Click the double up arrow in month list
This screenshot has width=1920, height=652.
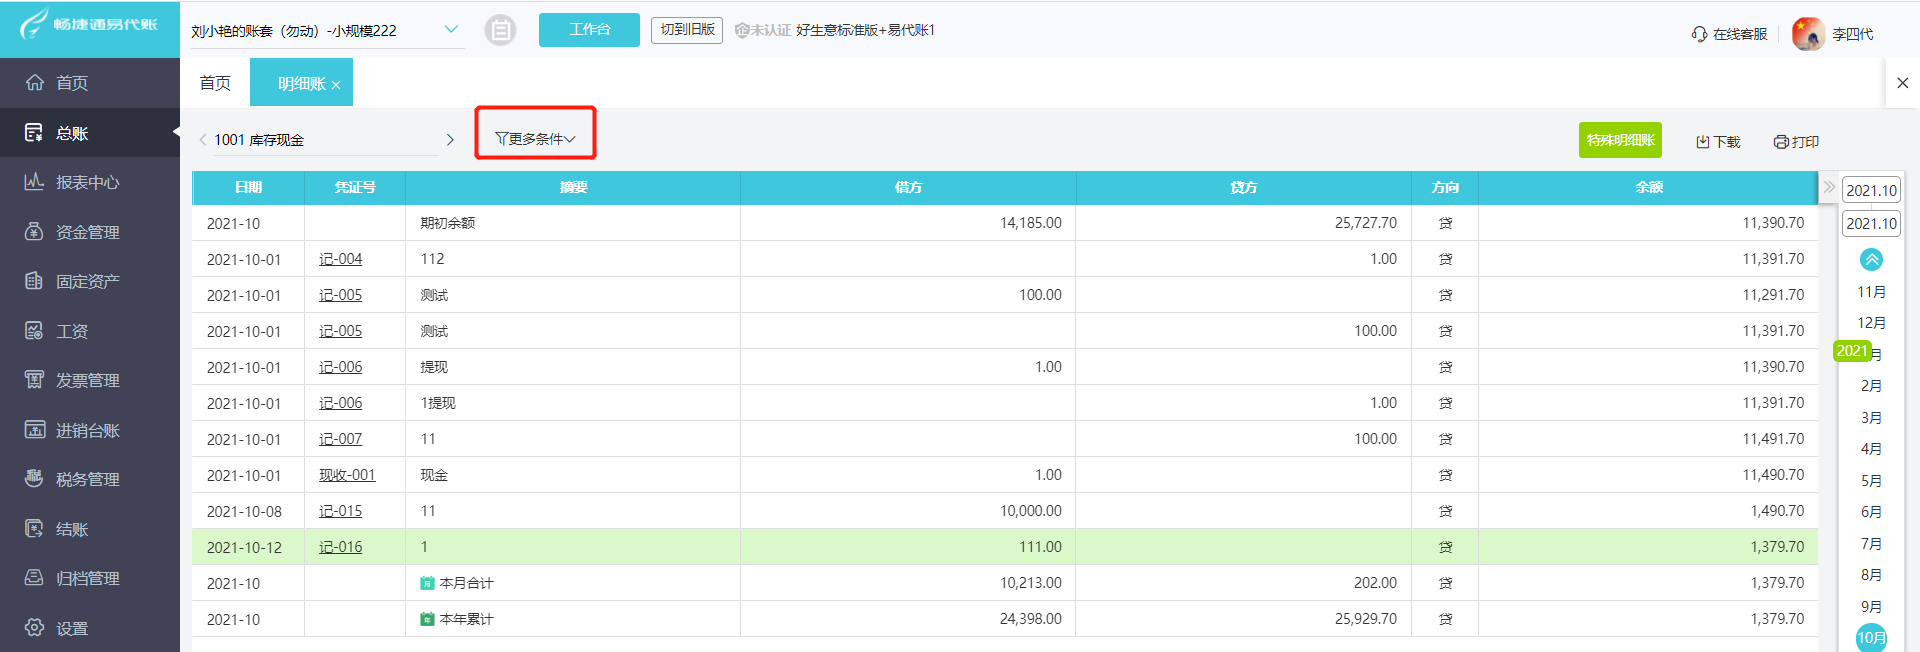click(1871, 260)
